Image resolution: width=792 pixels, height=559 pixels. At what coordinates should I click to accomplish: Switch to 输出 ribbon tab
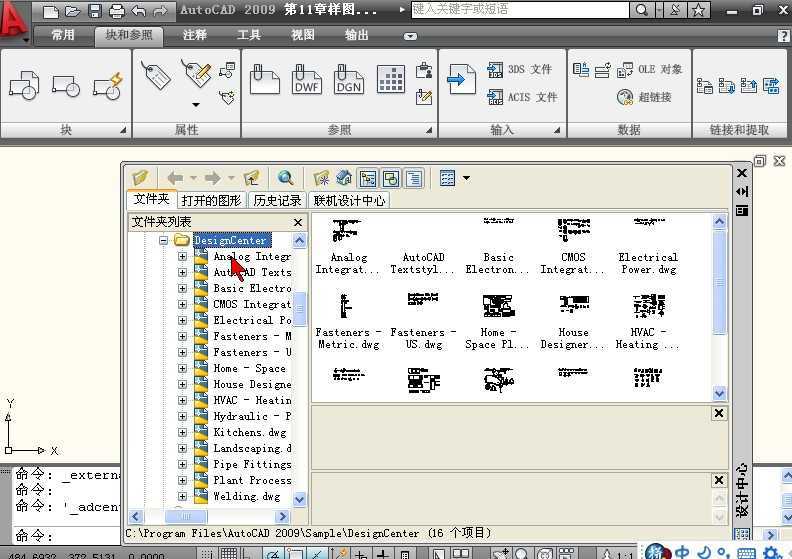356,35
